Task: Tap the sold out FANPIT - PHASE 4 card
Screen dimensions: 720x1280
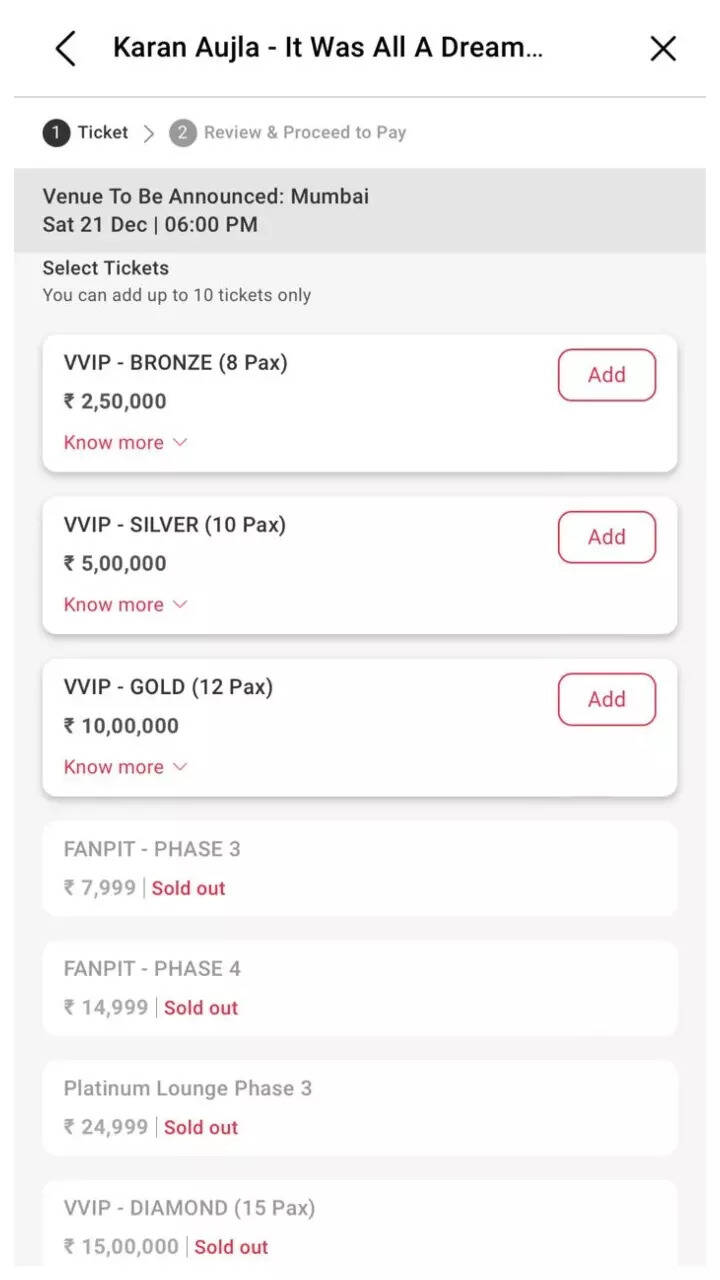Action: pos(359,988)
